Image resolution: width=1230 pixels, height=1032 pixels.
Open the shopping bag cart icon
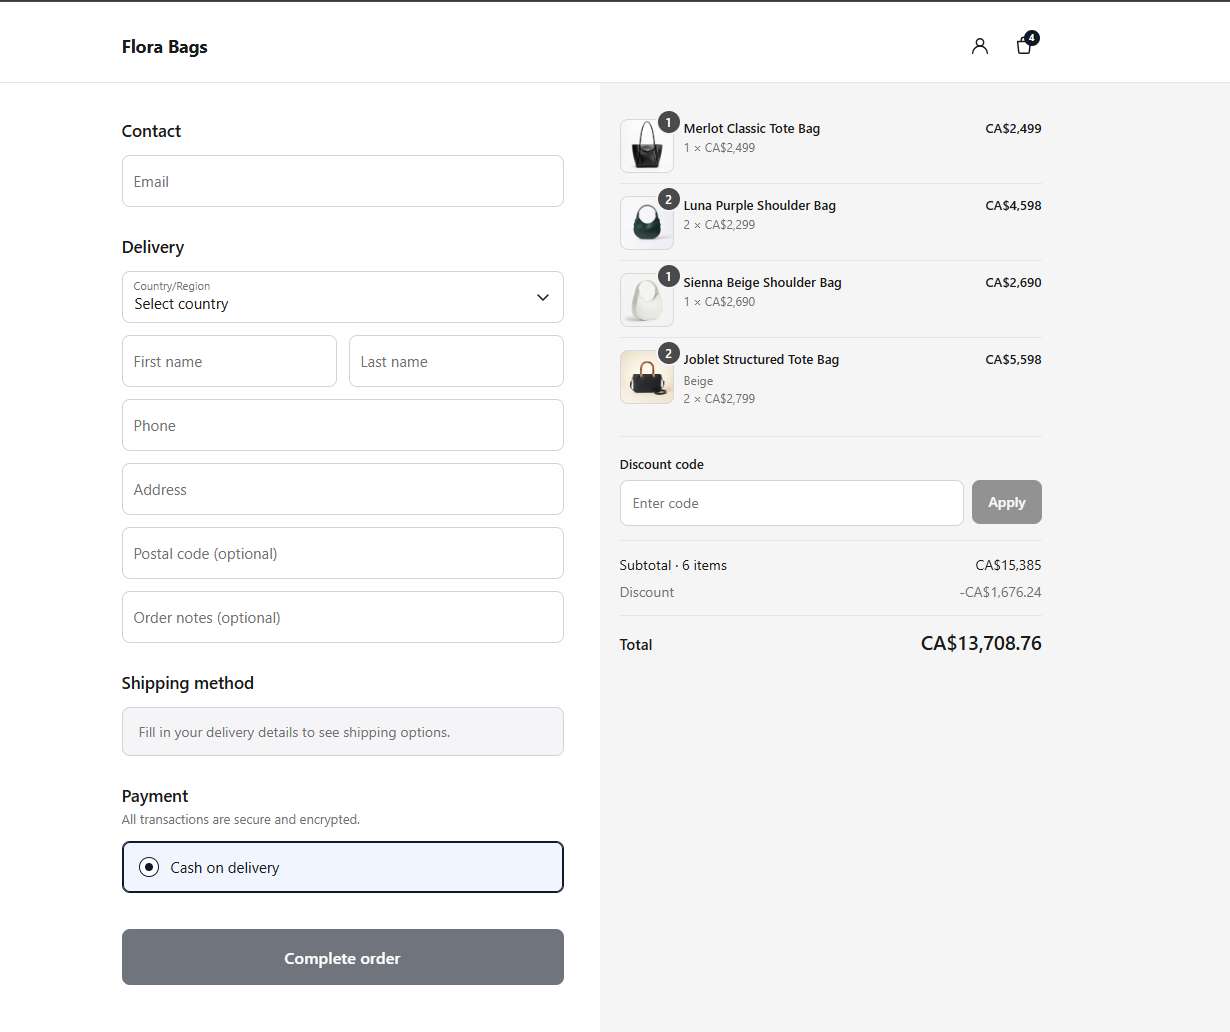(x=1024, y=46)
